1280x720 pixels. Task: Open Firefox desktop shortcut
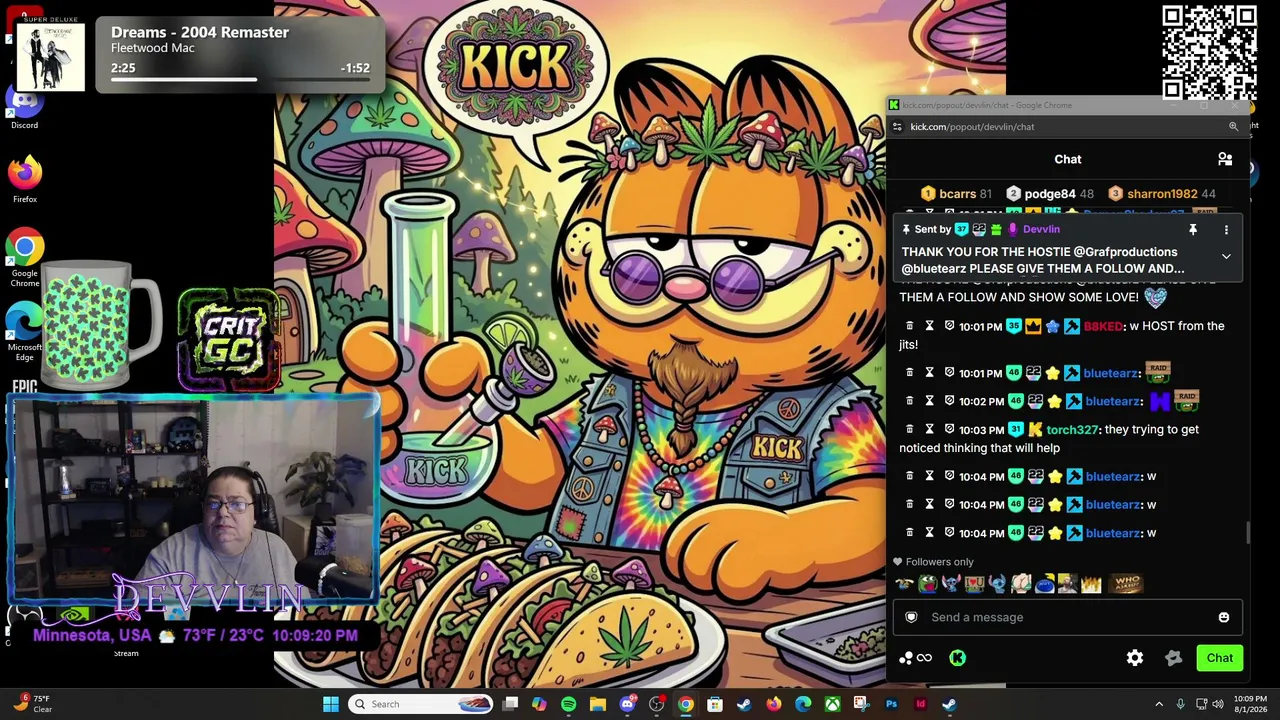pyautogui.click(x=25, y=180)
